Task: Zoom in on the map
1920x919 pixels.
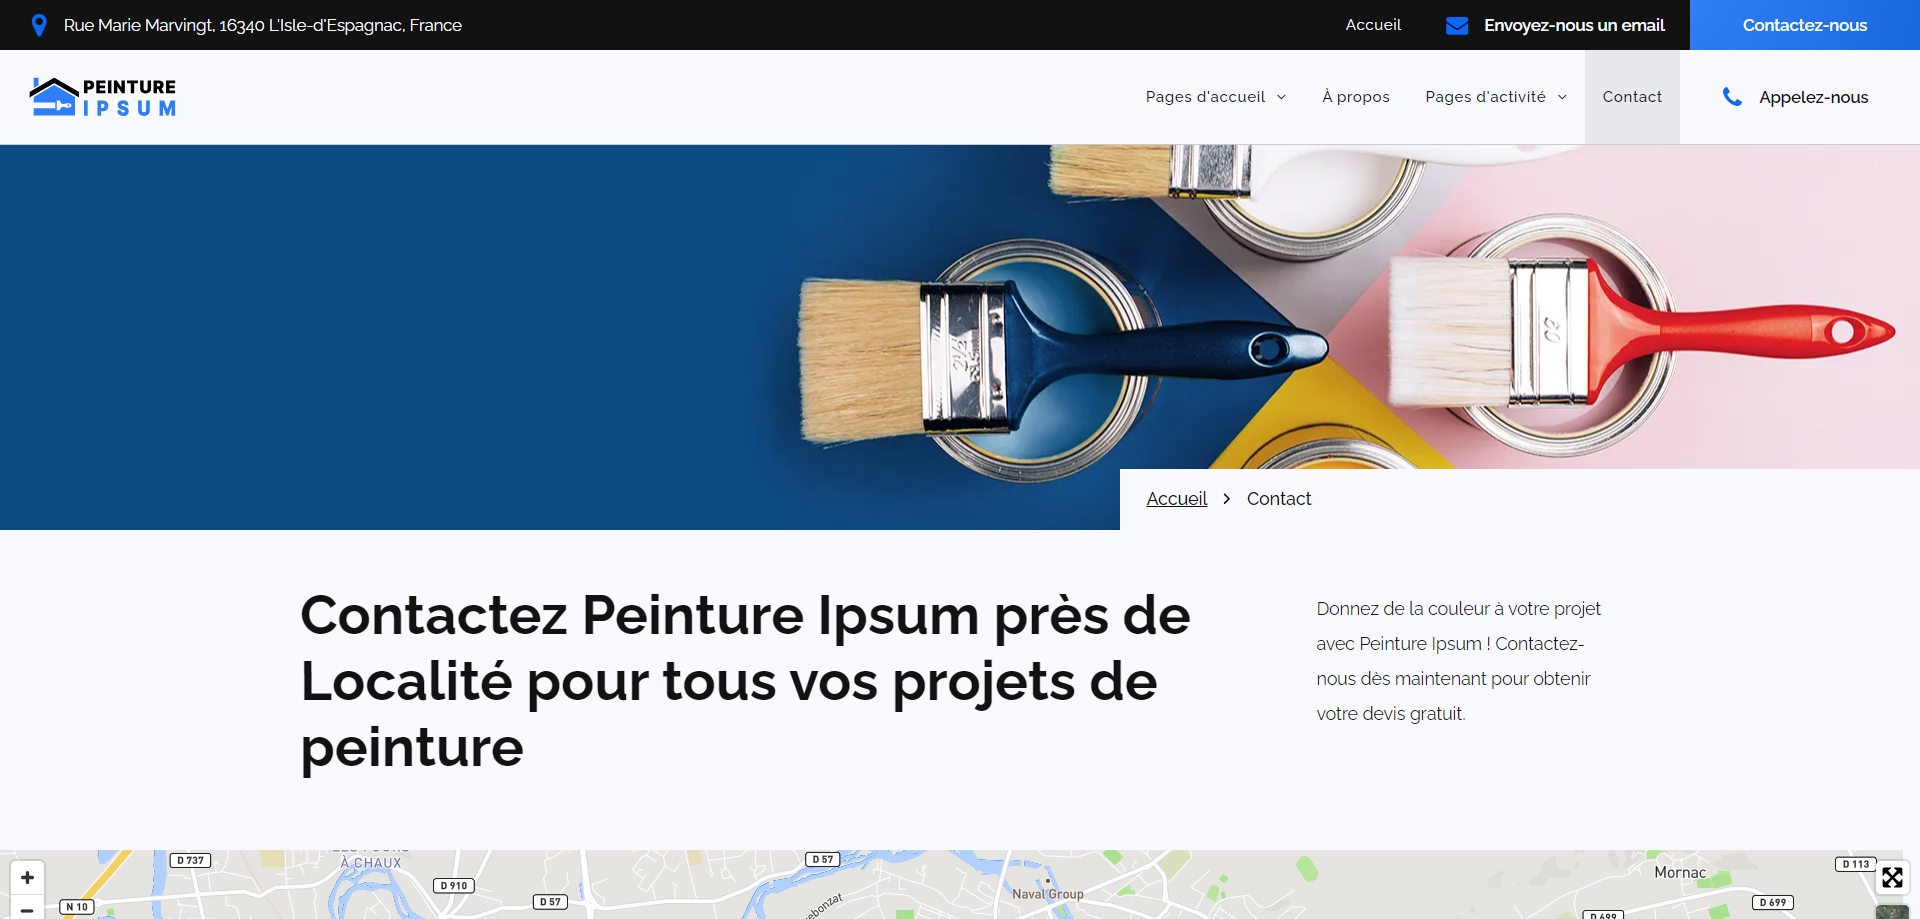Action: (27, 877)
